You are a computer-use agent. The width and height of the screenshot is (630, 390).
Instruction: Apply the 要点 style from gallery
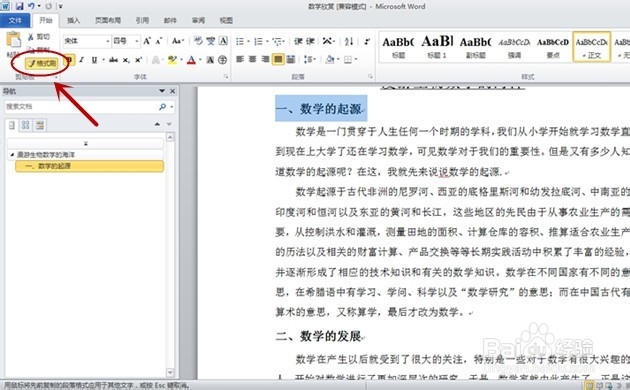[x=553, y=47]
